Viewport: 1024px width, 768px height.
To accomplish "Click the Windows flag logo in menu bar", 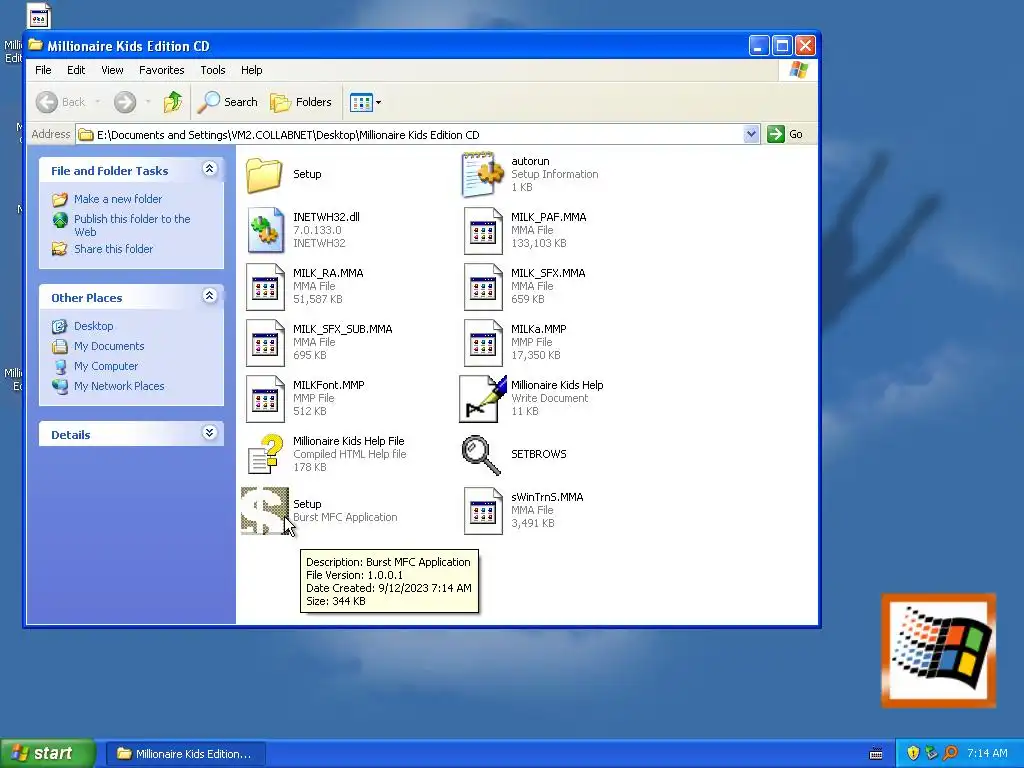I will click(798, 70).
